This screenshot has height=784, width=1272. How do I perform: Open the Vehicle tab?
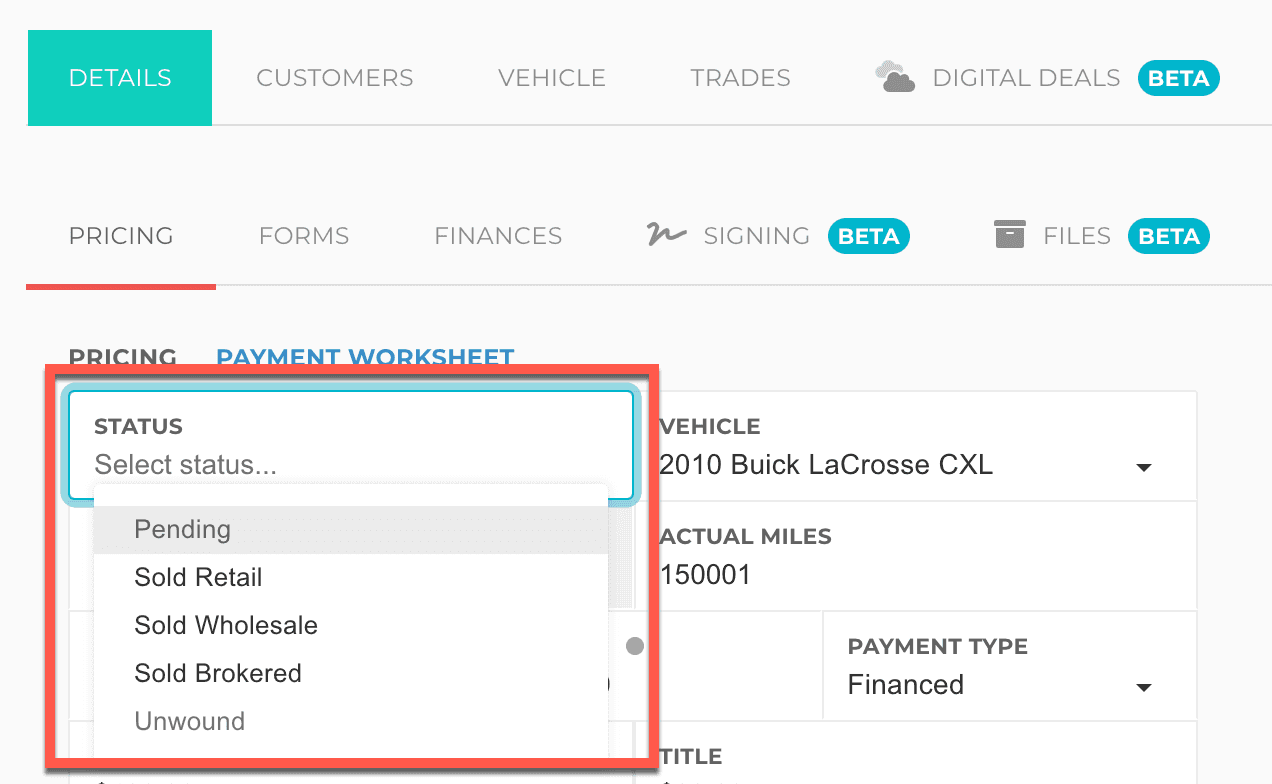[x=552, y=78]
